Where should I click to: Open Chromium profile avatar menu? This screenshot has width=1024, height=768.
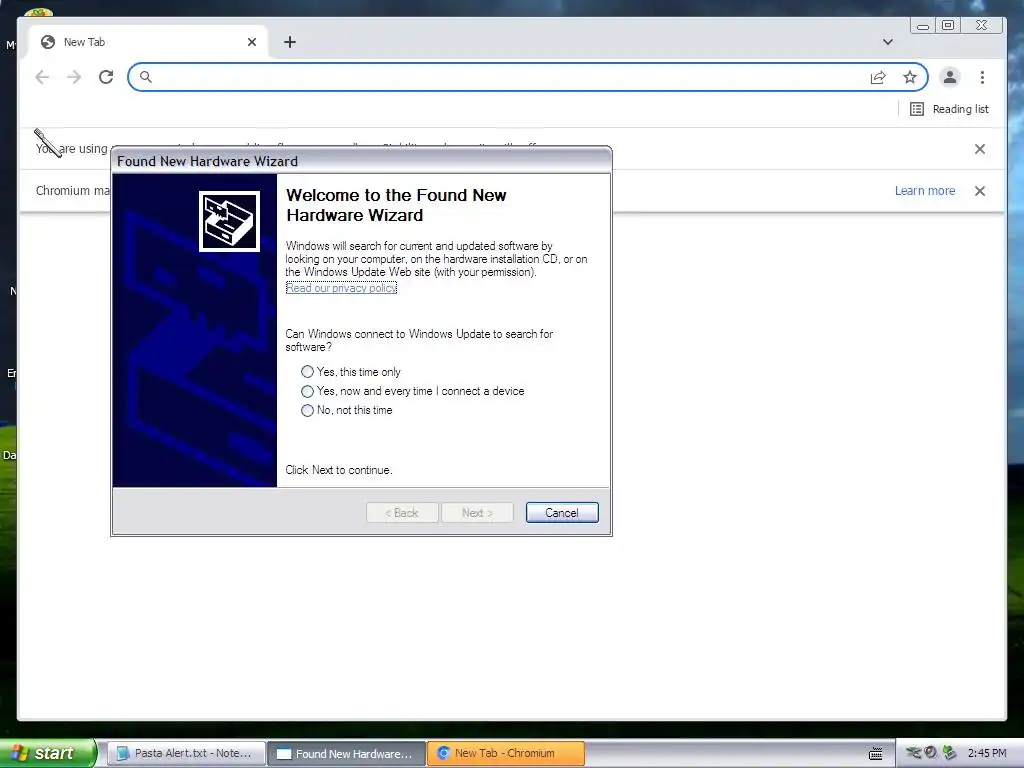(x=950, y=77)
